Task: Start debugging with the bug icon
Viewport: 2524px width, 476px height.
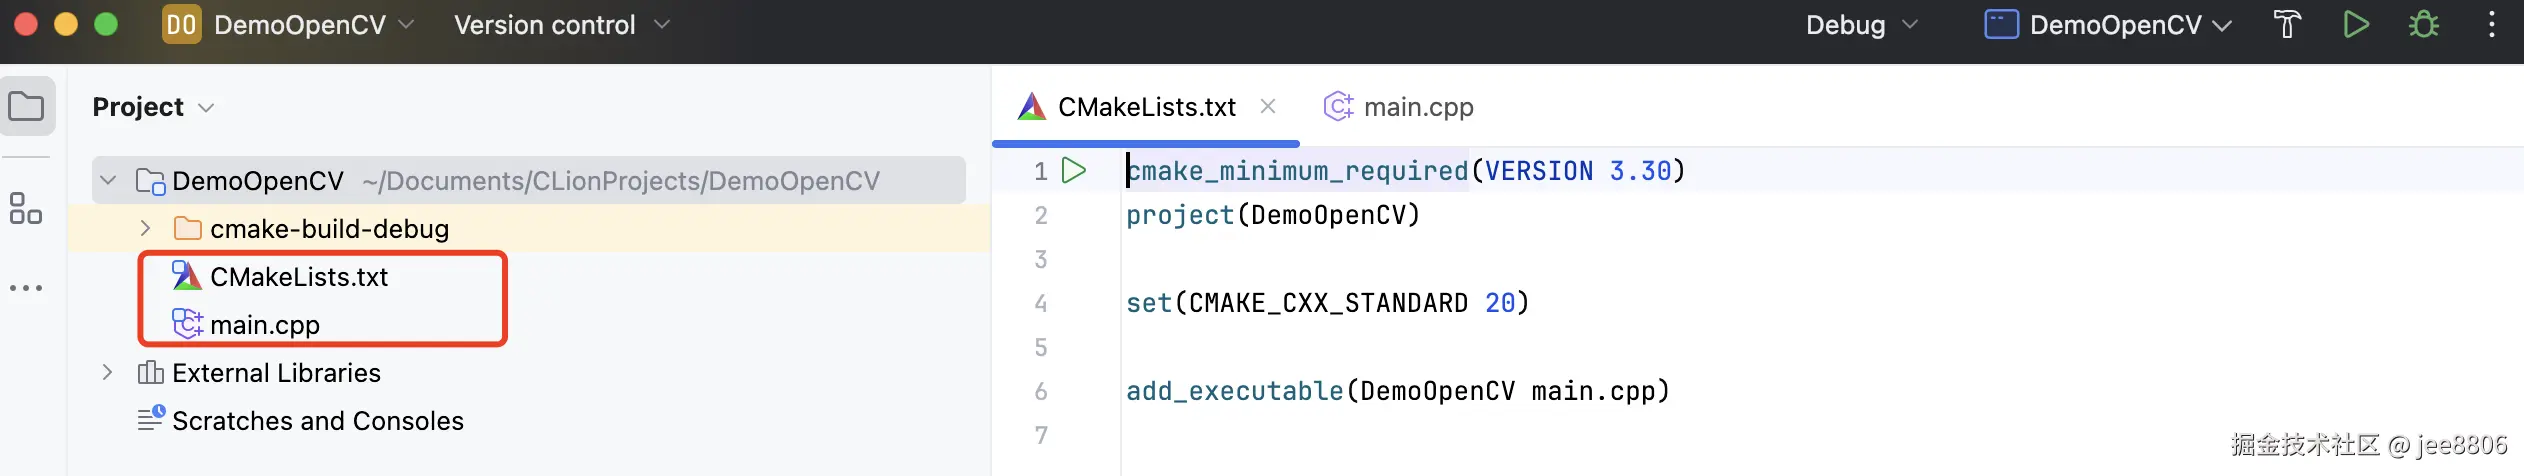Action: 2423,25
